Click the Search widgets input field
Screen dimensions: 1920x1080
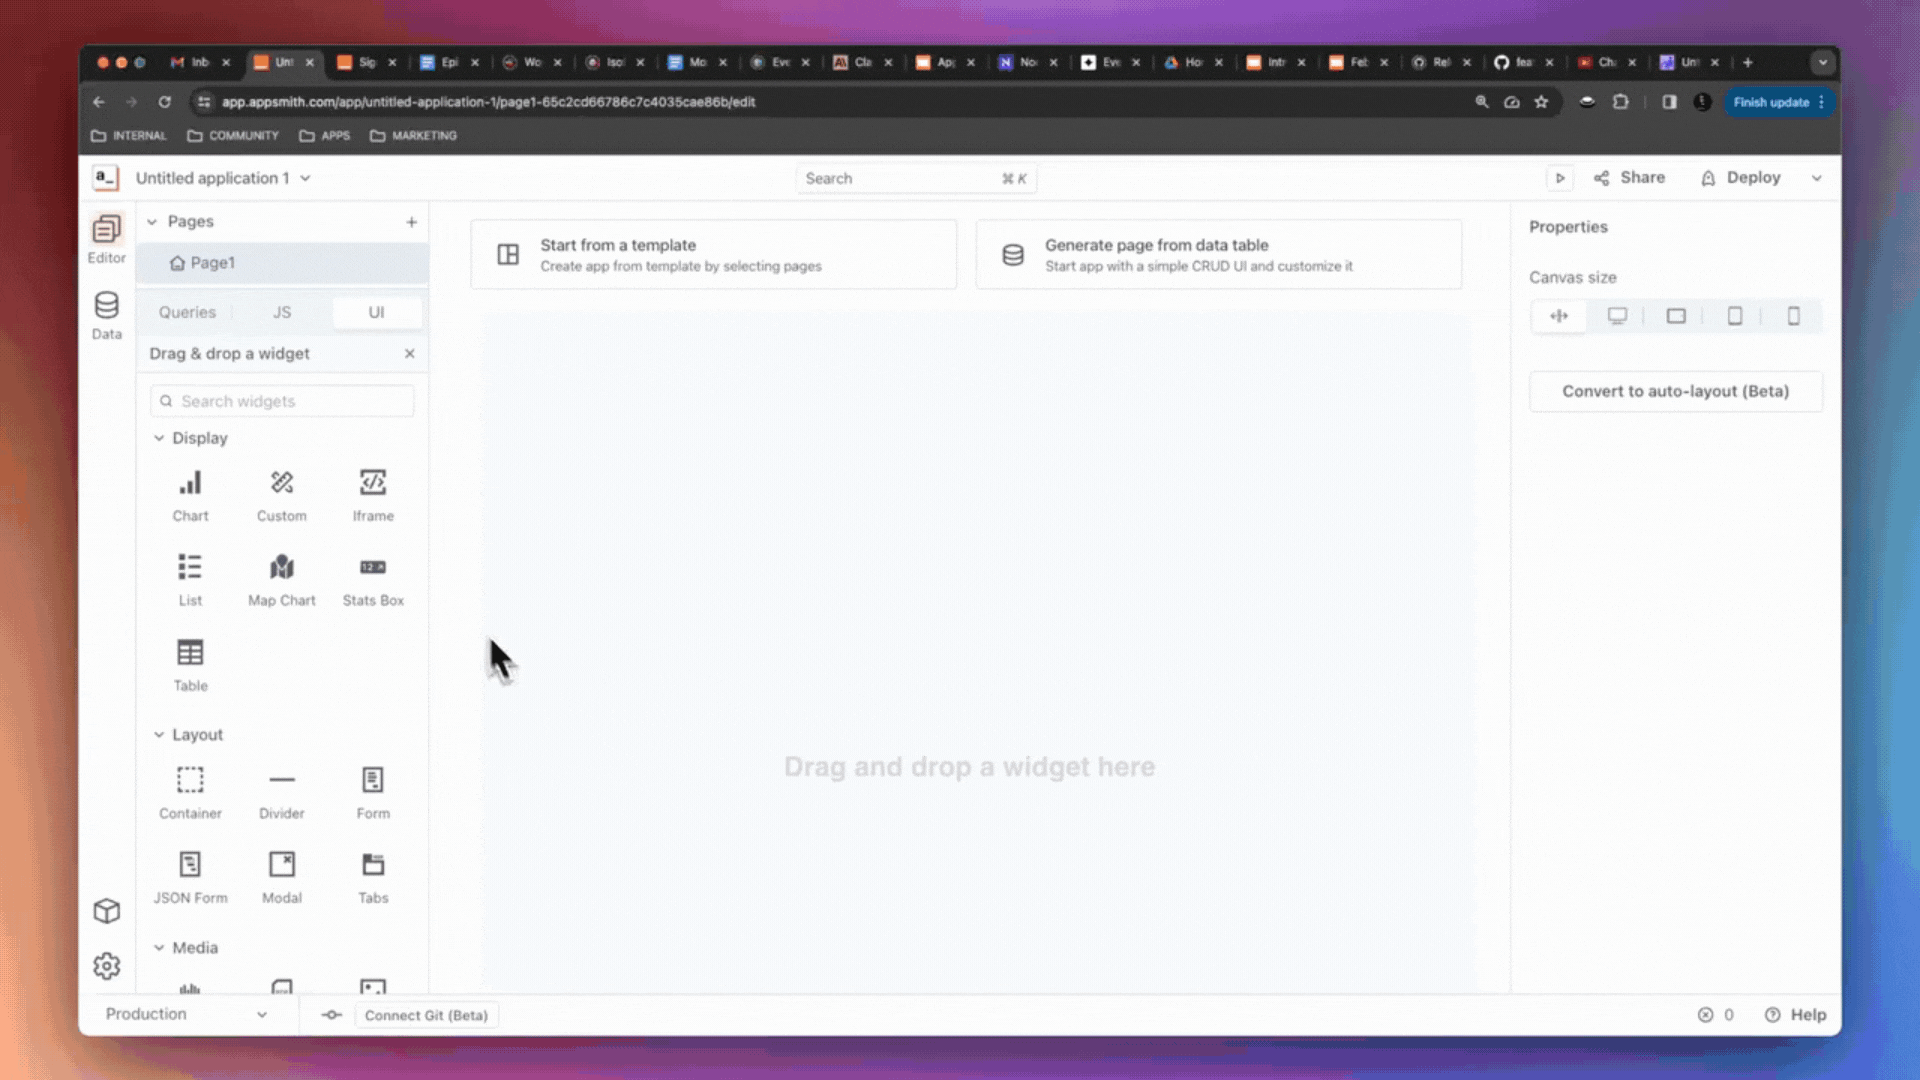[x=281, y=400]
